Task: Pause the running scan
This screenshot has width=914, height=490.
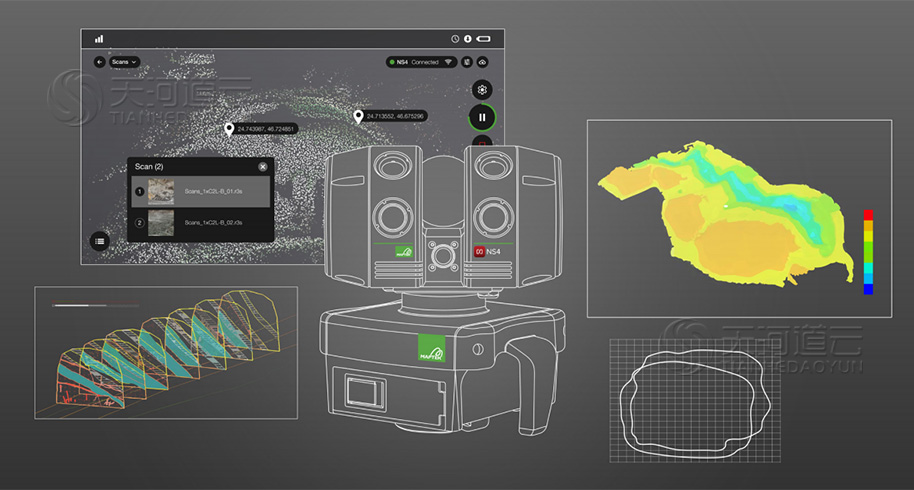Action: (482, 117)
